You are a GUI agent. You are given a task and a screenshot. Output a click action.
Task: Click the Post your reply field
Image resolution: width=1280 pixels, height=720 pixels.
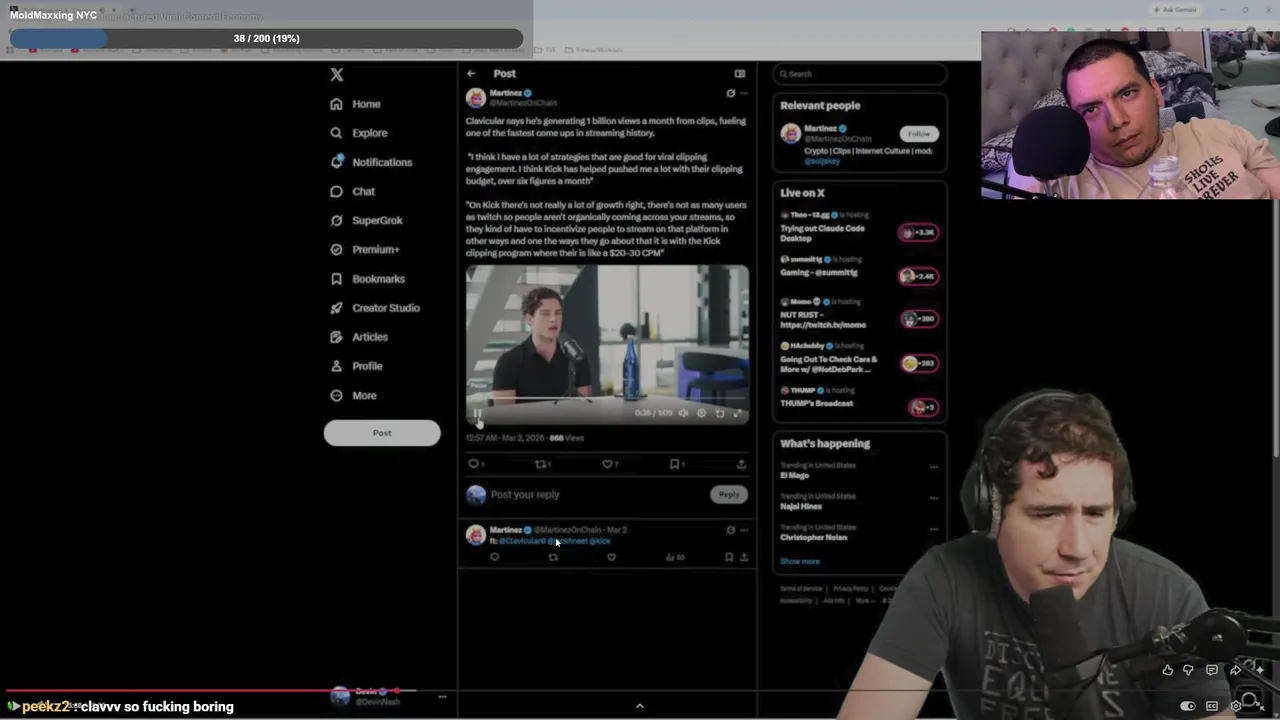[x=598, y=494]
